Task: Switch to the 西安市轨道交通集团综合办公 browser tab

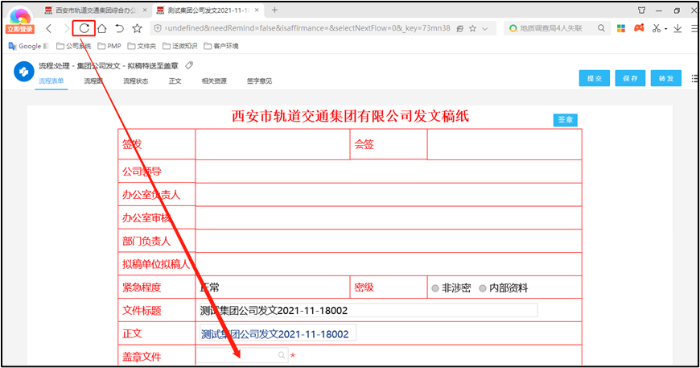Action: tap(95, 10)
